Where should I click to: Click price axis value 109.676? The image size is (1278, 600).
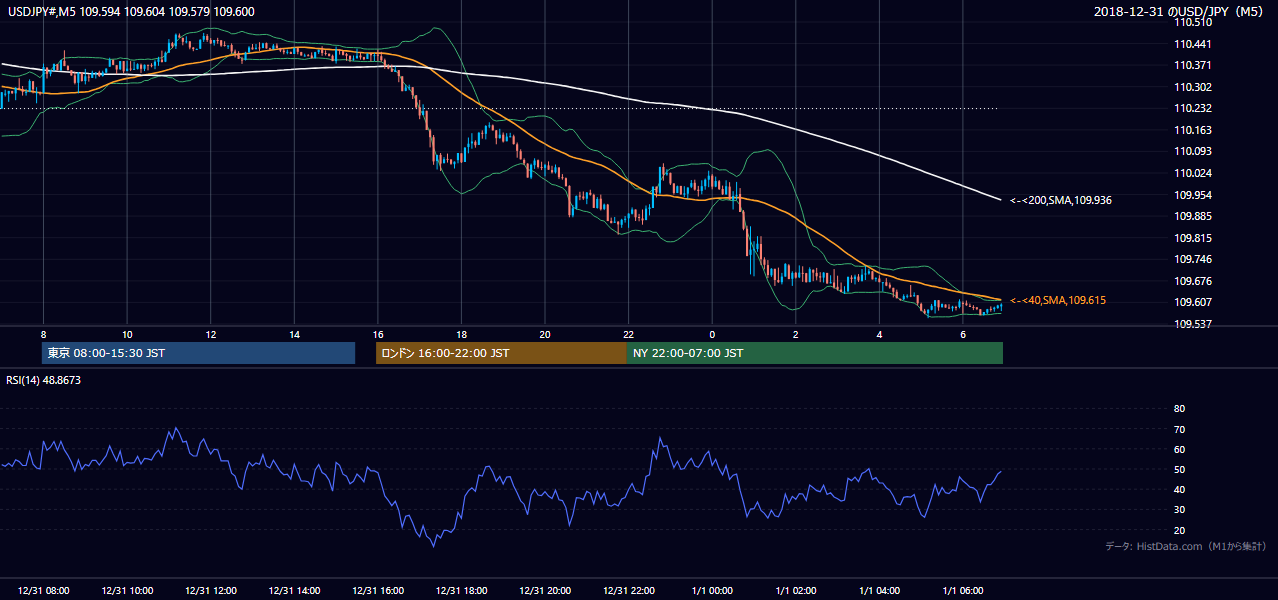click(1193, 281)
